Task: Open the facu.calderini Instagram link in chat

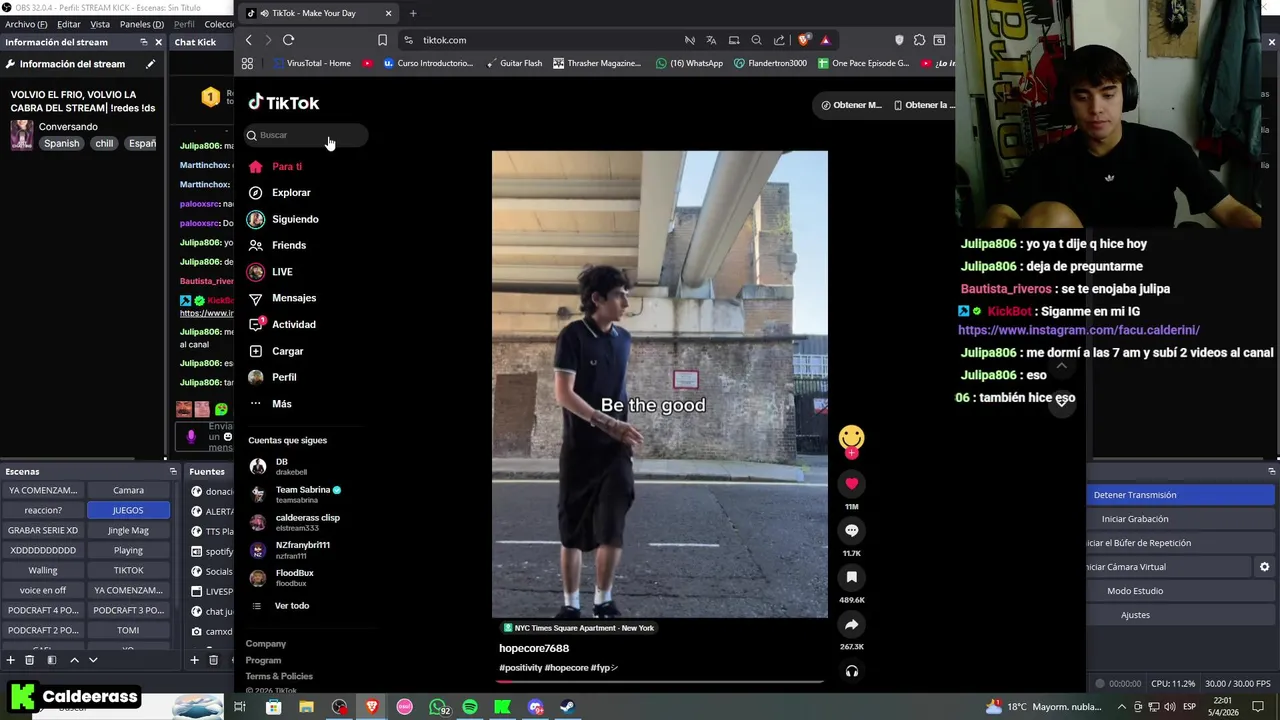Action: (1079, 330)
